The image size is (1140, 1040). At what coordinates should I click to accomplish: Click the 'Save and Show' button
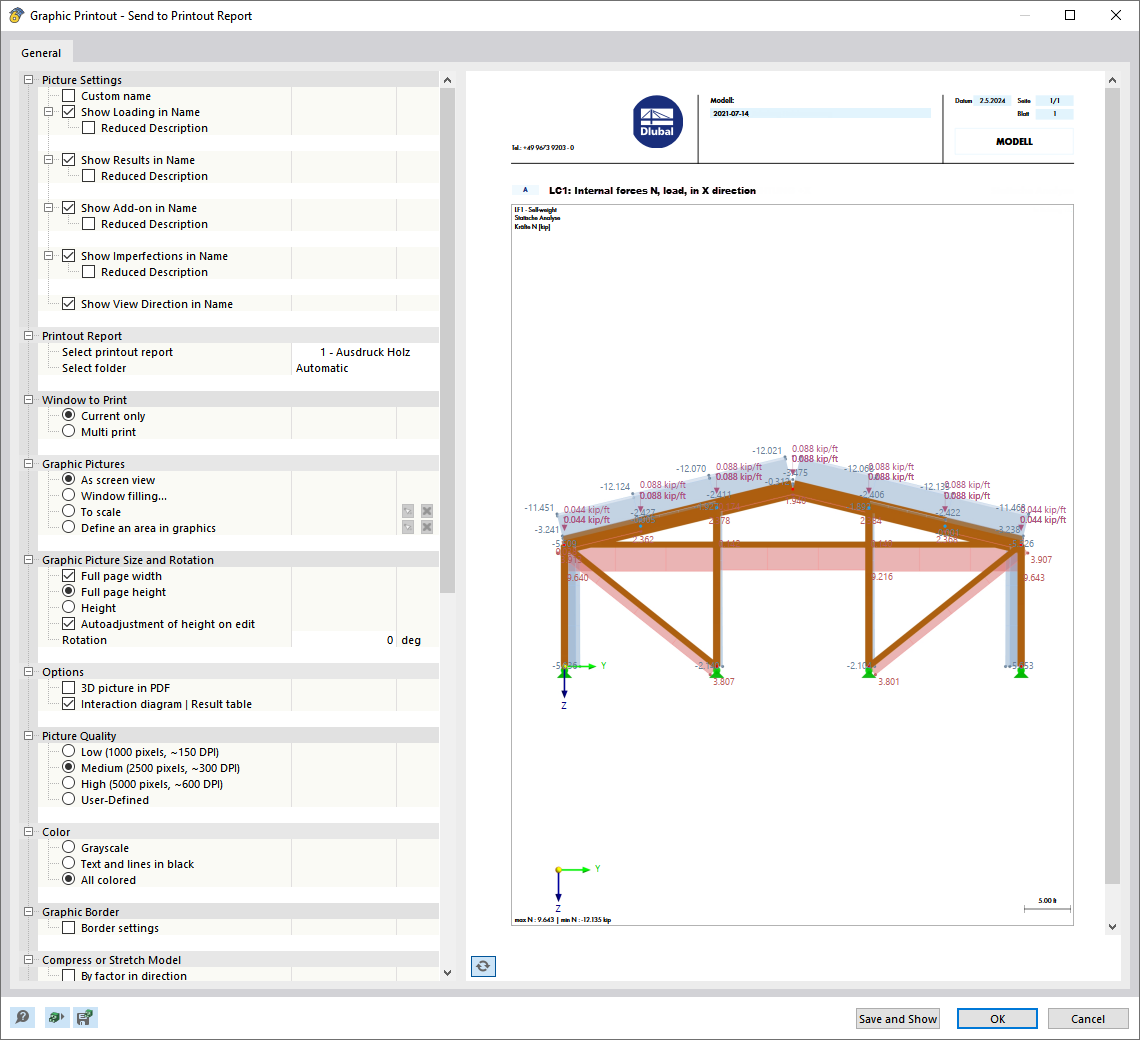(897, 1018)
